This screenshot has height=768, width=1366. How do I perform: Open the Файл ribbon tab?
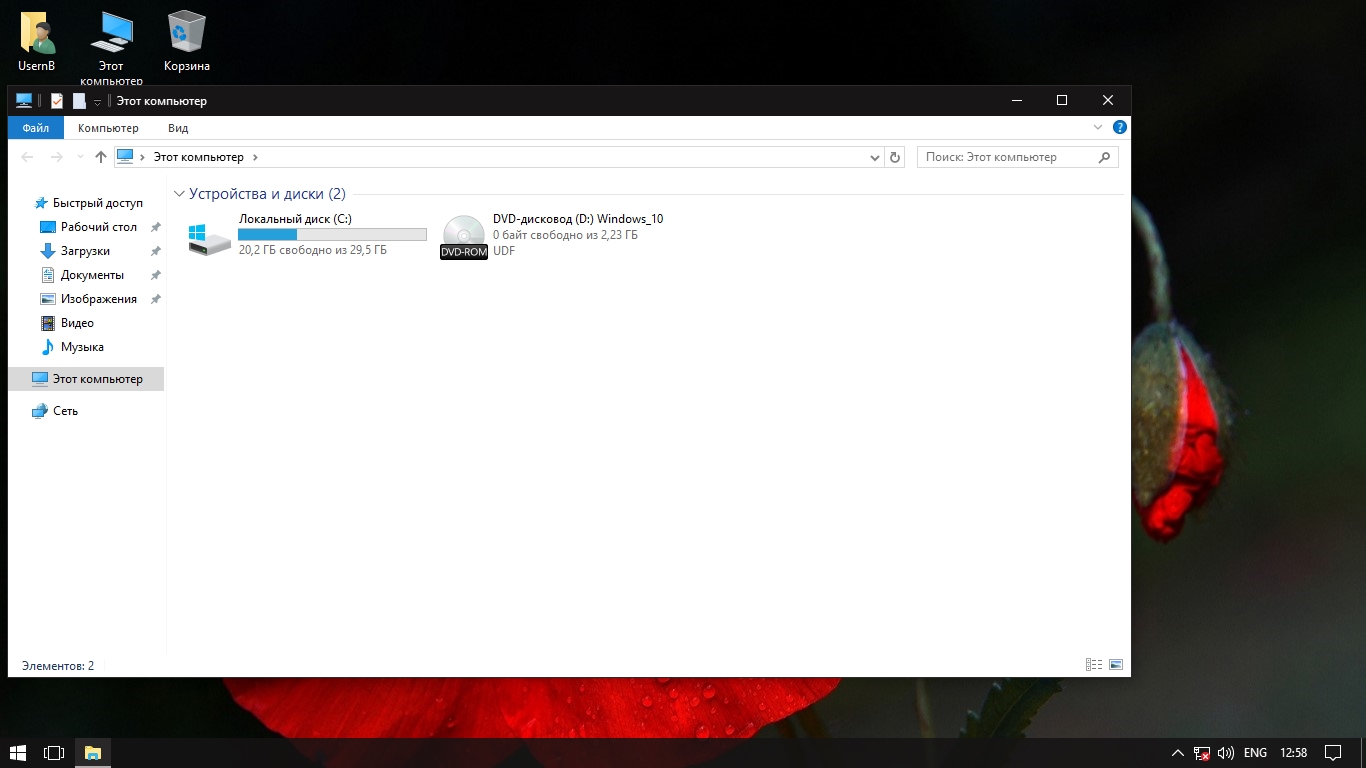(x=36, y=128)
